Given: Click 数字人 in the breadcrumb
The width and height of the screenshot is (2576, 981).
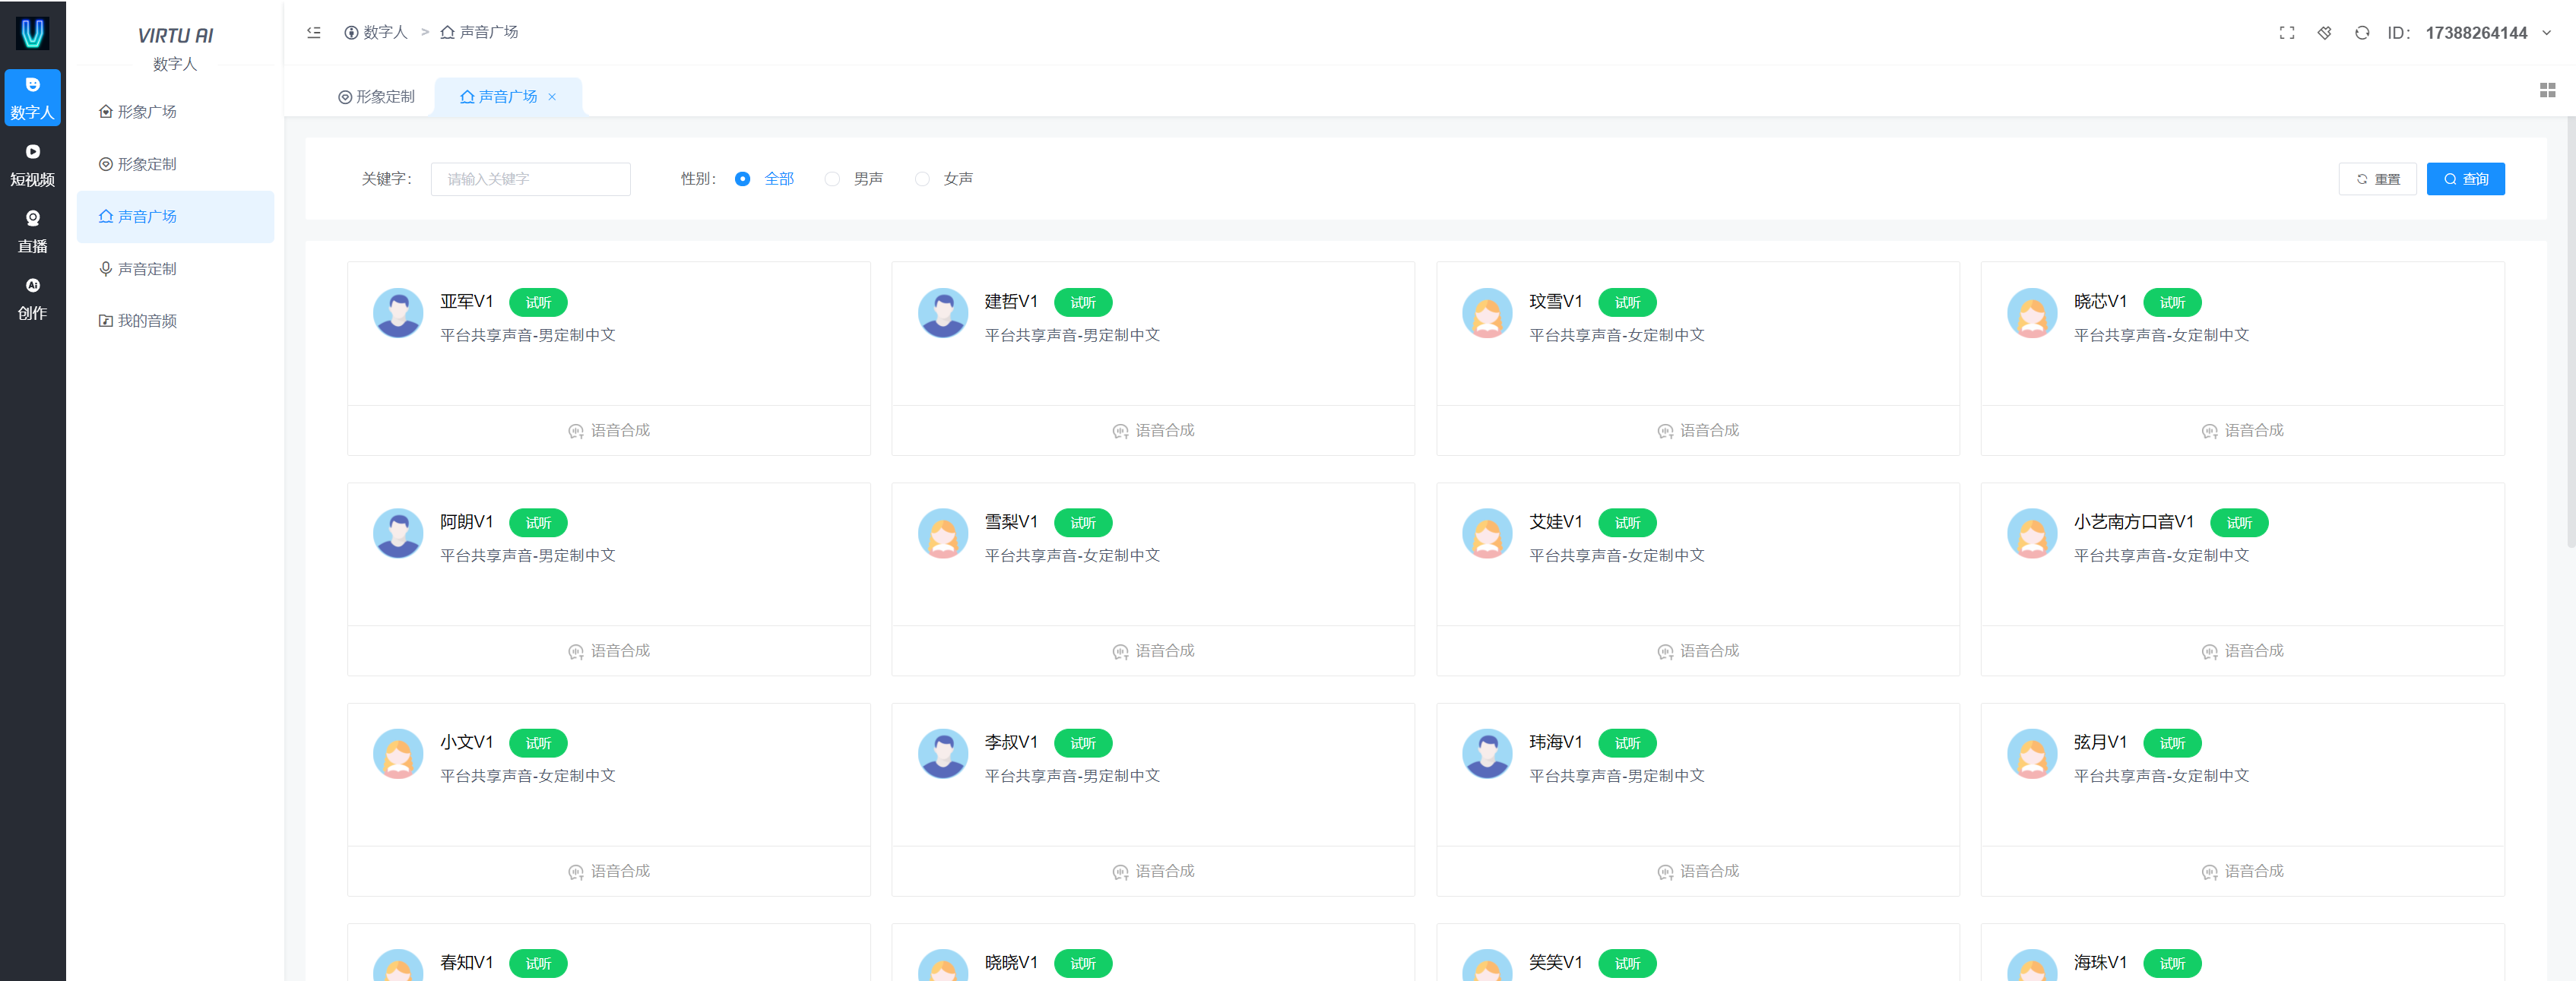Looking at the screenshot, I should (376, 32).
